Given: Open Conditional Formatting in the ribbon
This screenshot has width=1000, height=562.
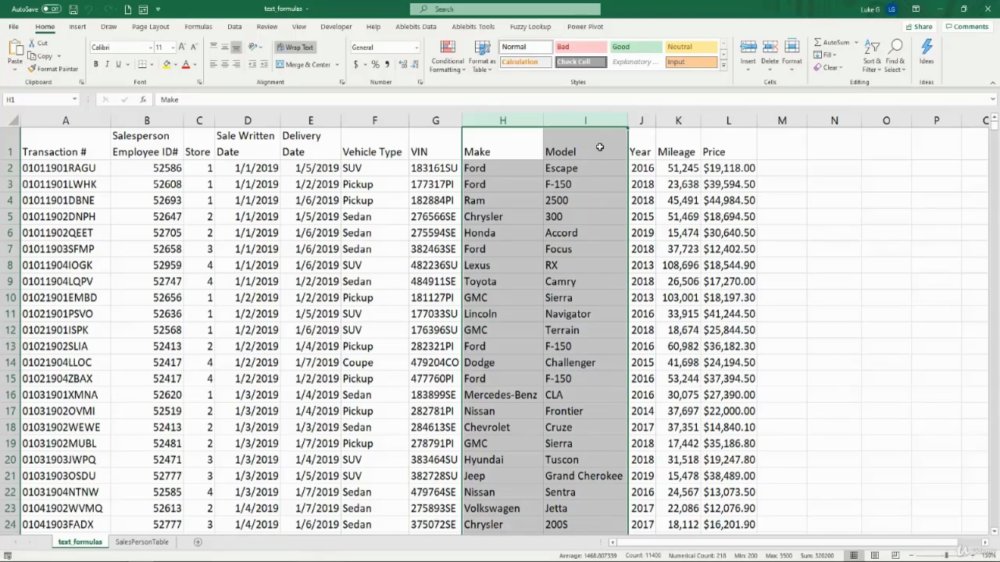Looking at the screenshot, I should point(448,56).
